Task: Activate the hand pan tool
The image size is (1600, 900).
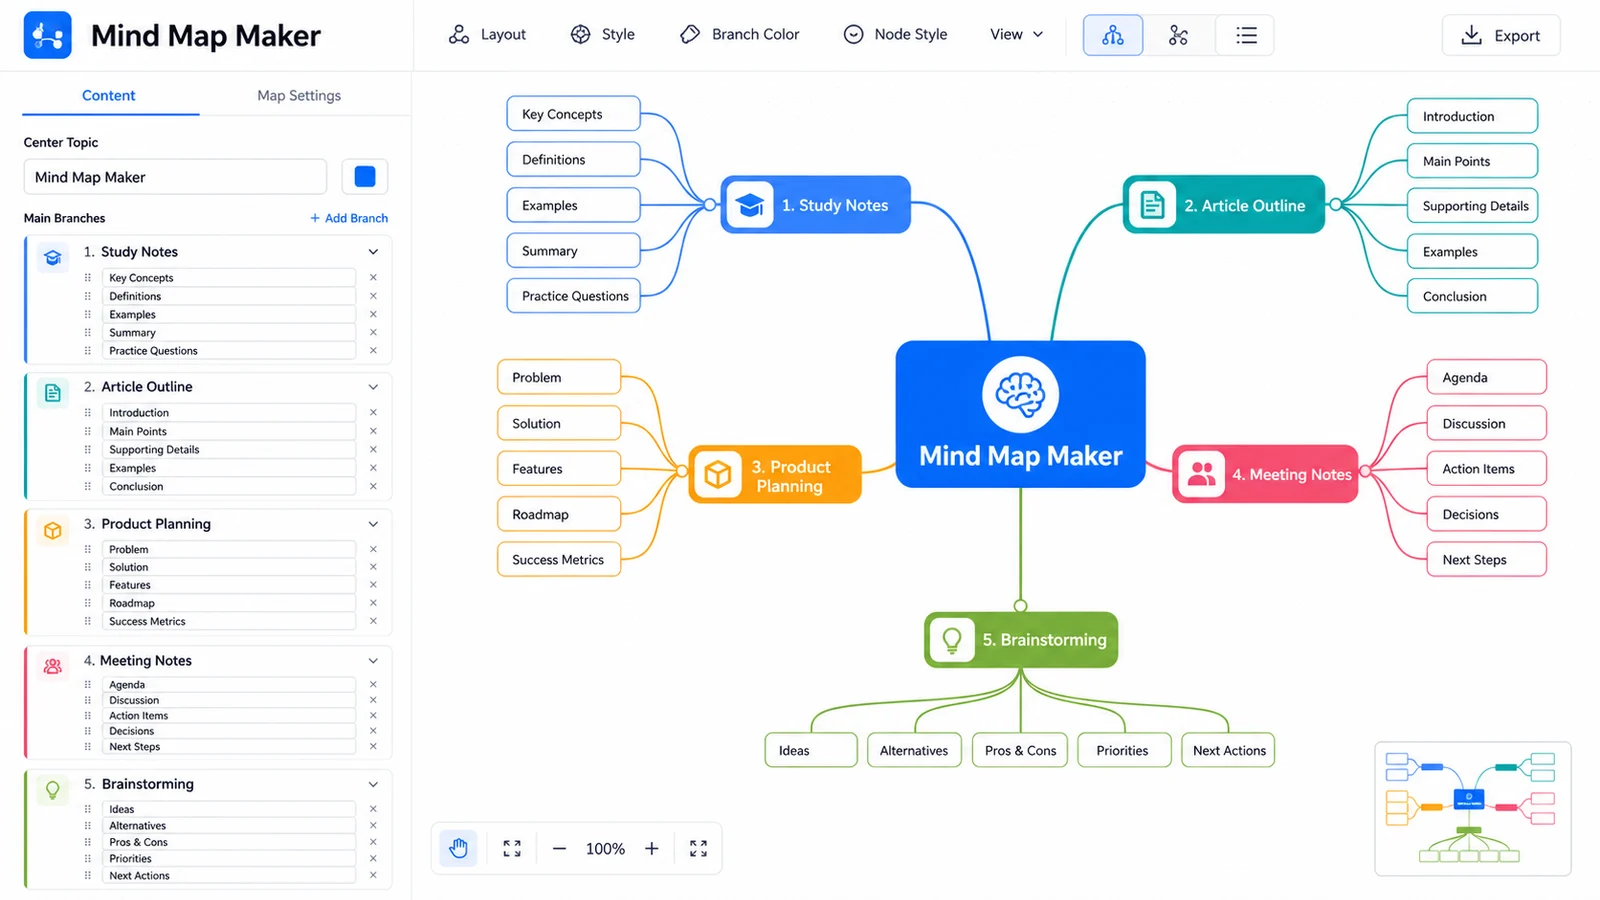Action: (x=459, y=848)
